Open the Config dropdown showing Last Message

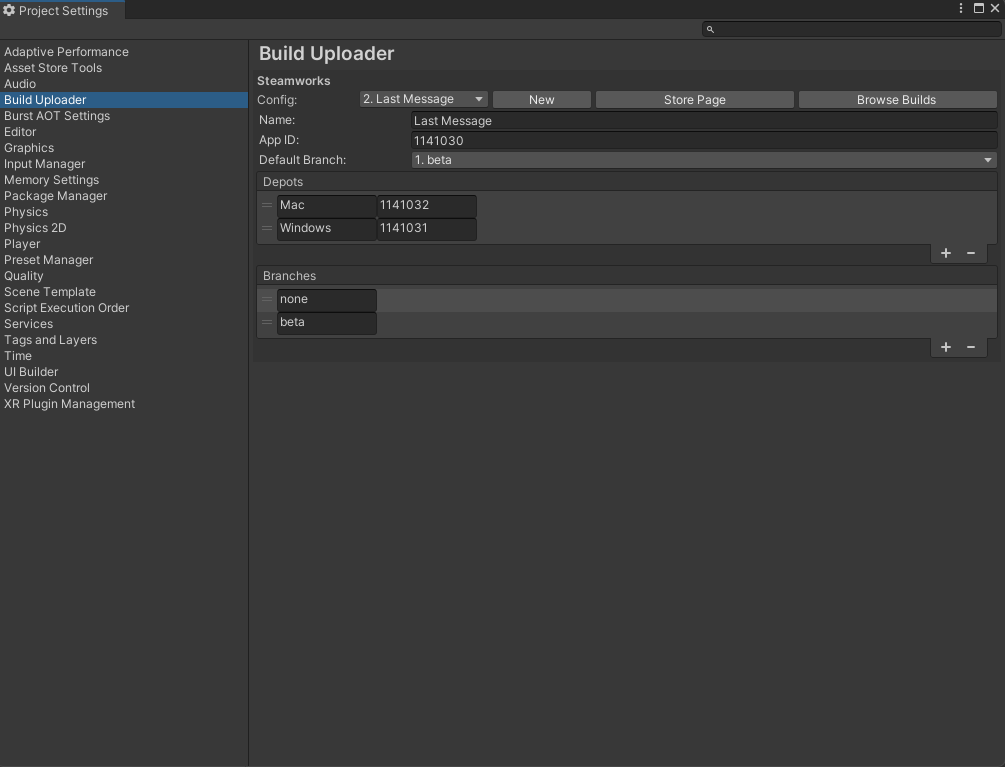coord(423,99)
